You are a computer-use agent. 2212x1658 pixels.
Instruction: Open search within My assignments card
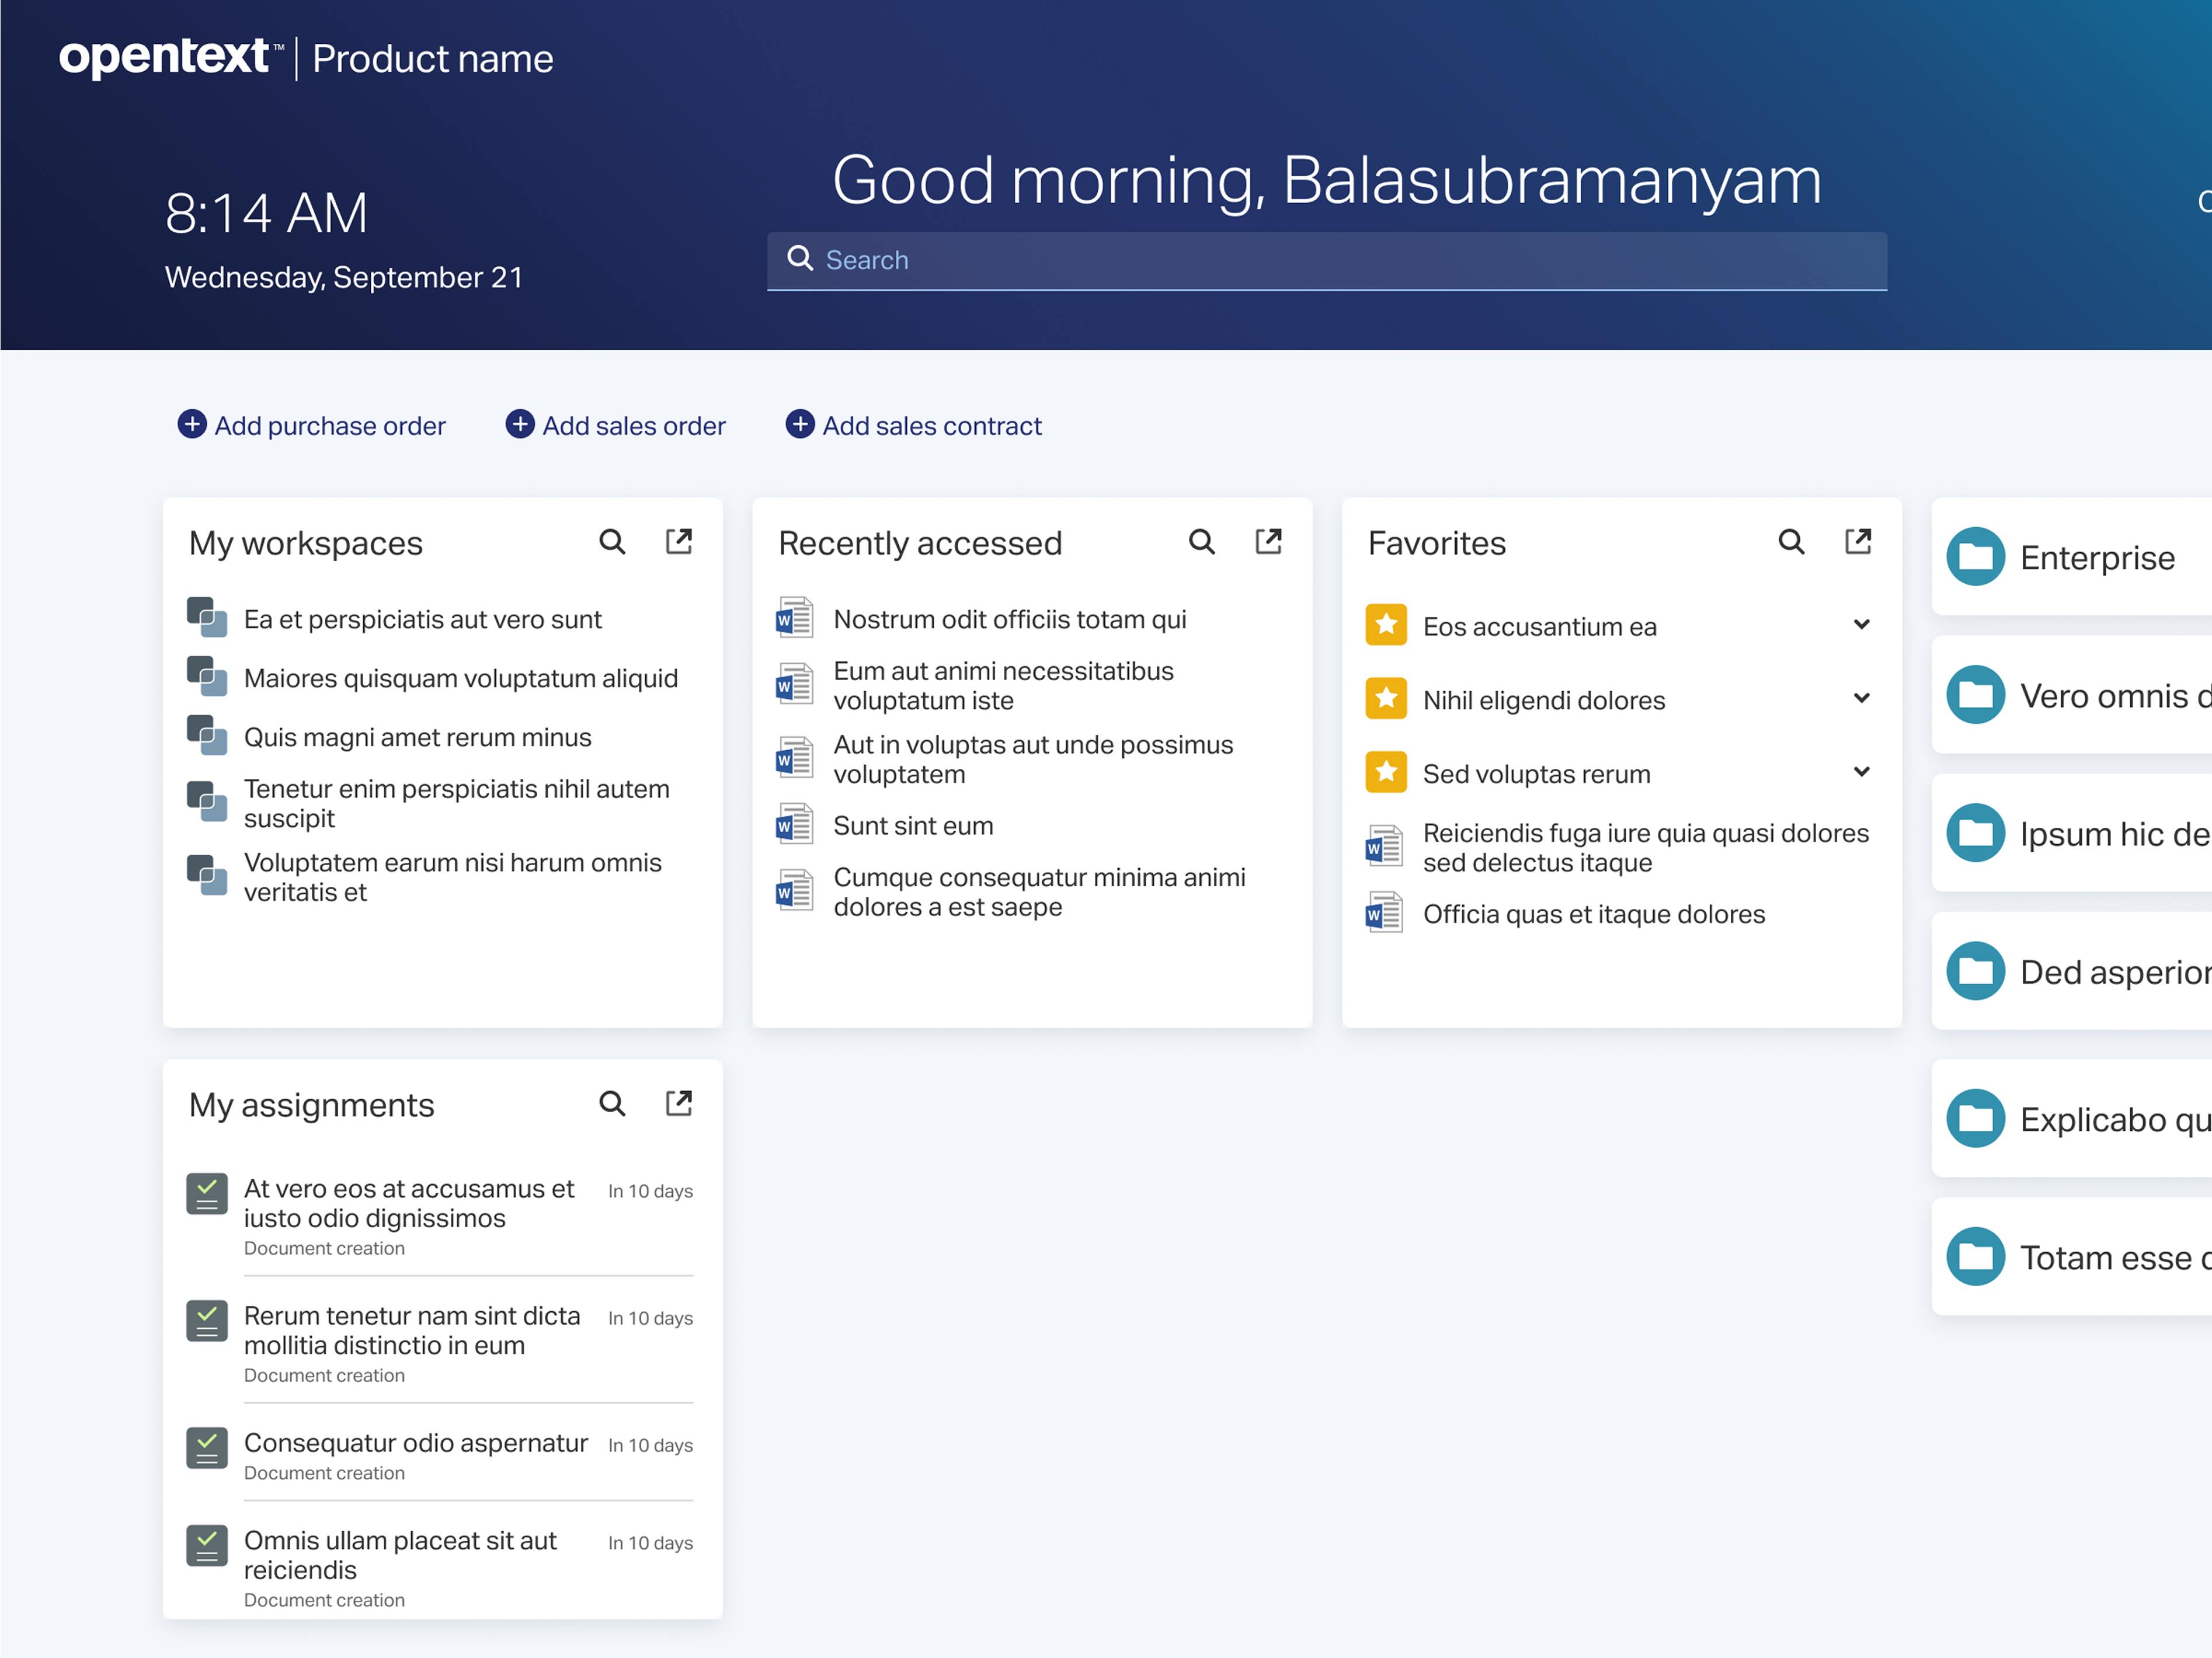click(x=612, y=1103)
